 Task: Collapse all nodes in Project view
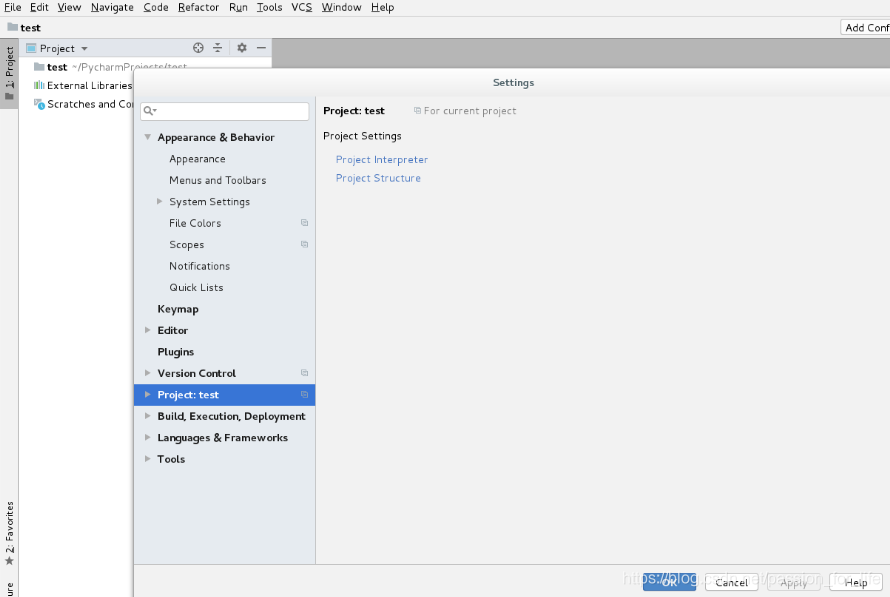pyautogui.click(x=217, y=47)
